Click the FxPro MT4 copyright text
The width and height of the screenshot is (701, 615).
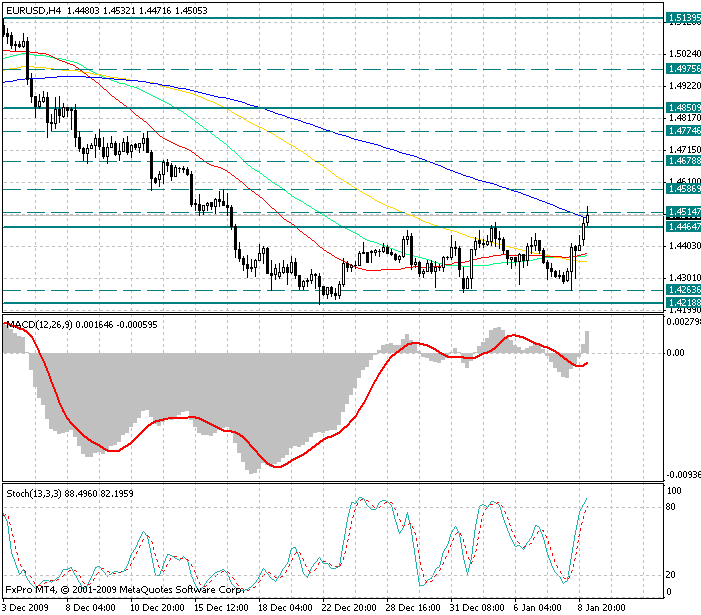(124, 590)
